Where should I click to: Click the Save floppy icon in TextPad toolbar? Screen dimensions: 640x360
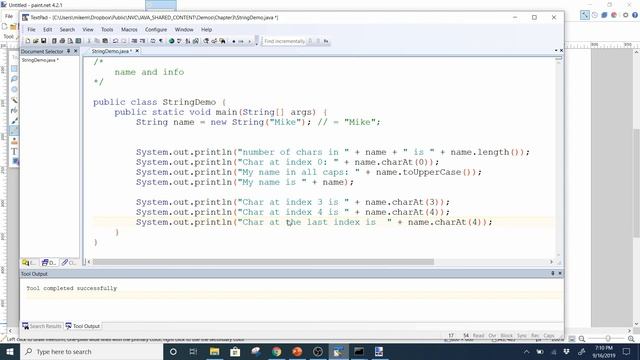click(43, 41)
